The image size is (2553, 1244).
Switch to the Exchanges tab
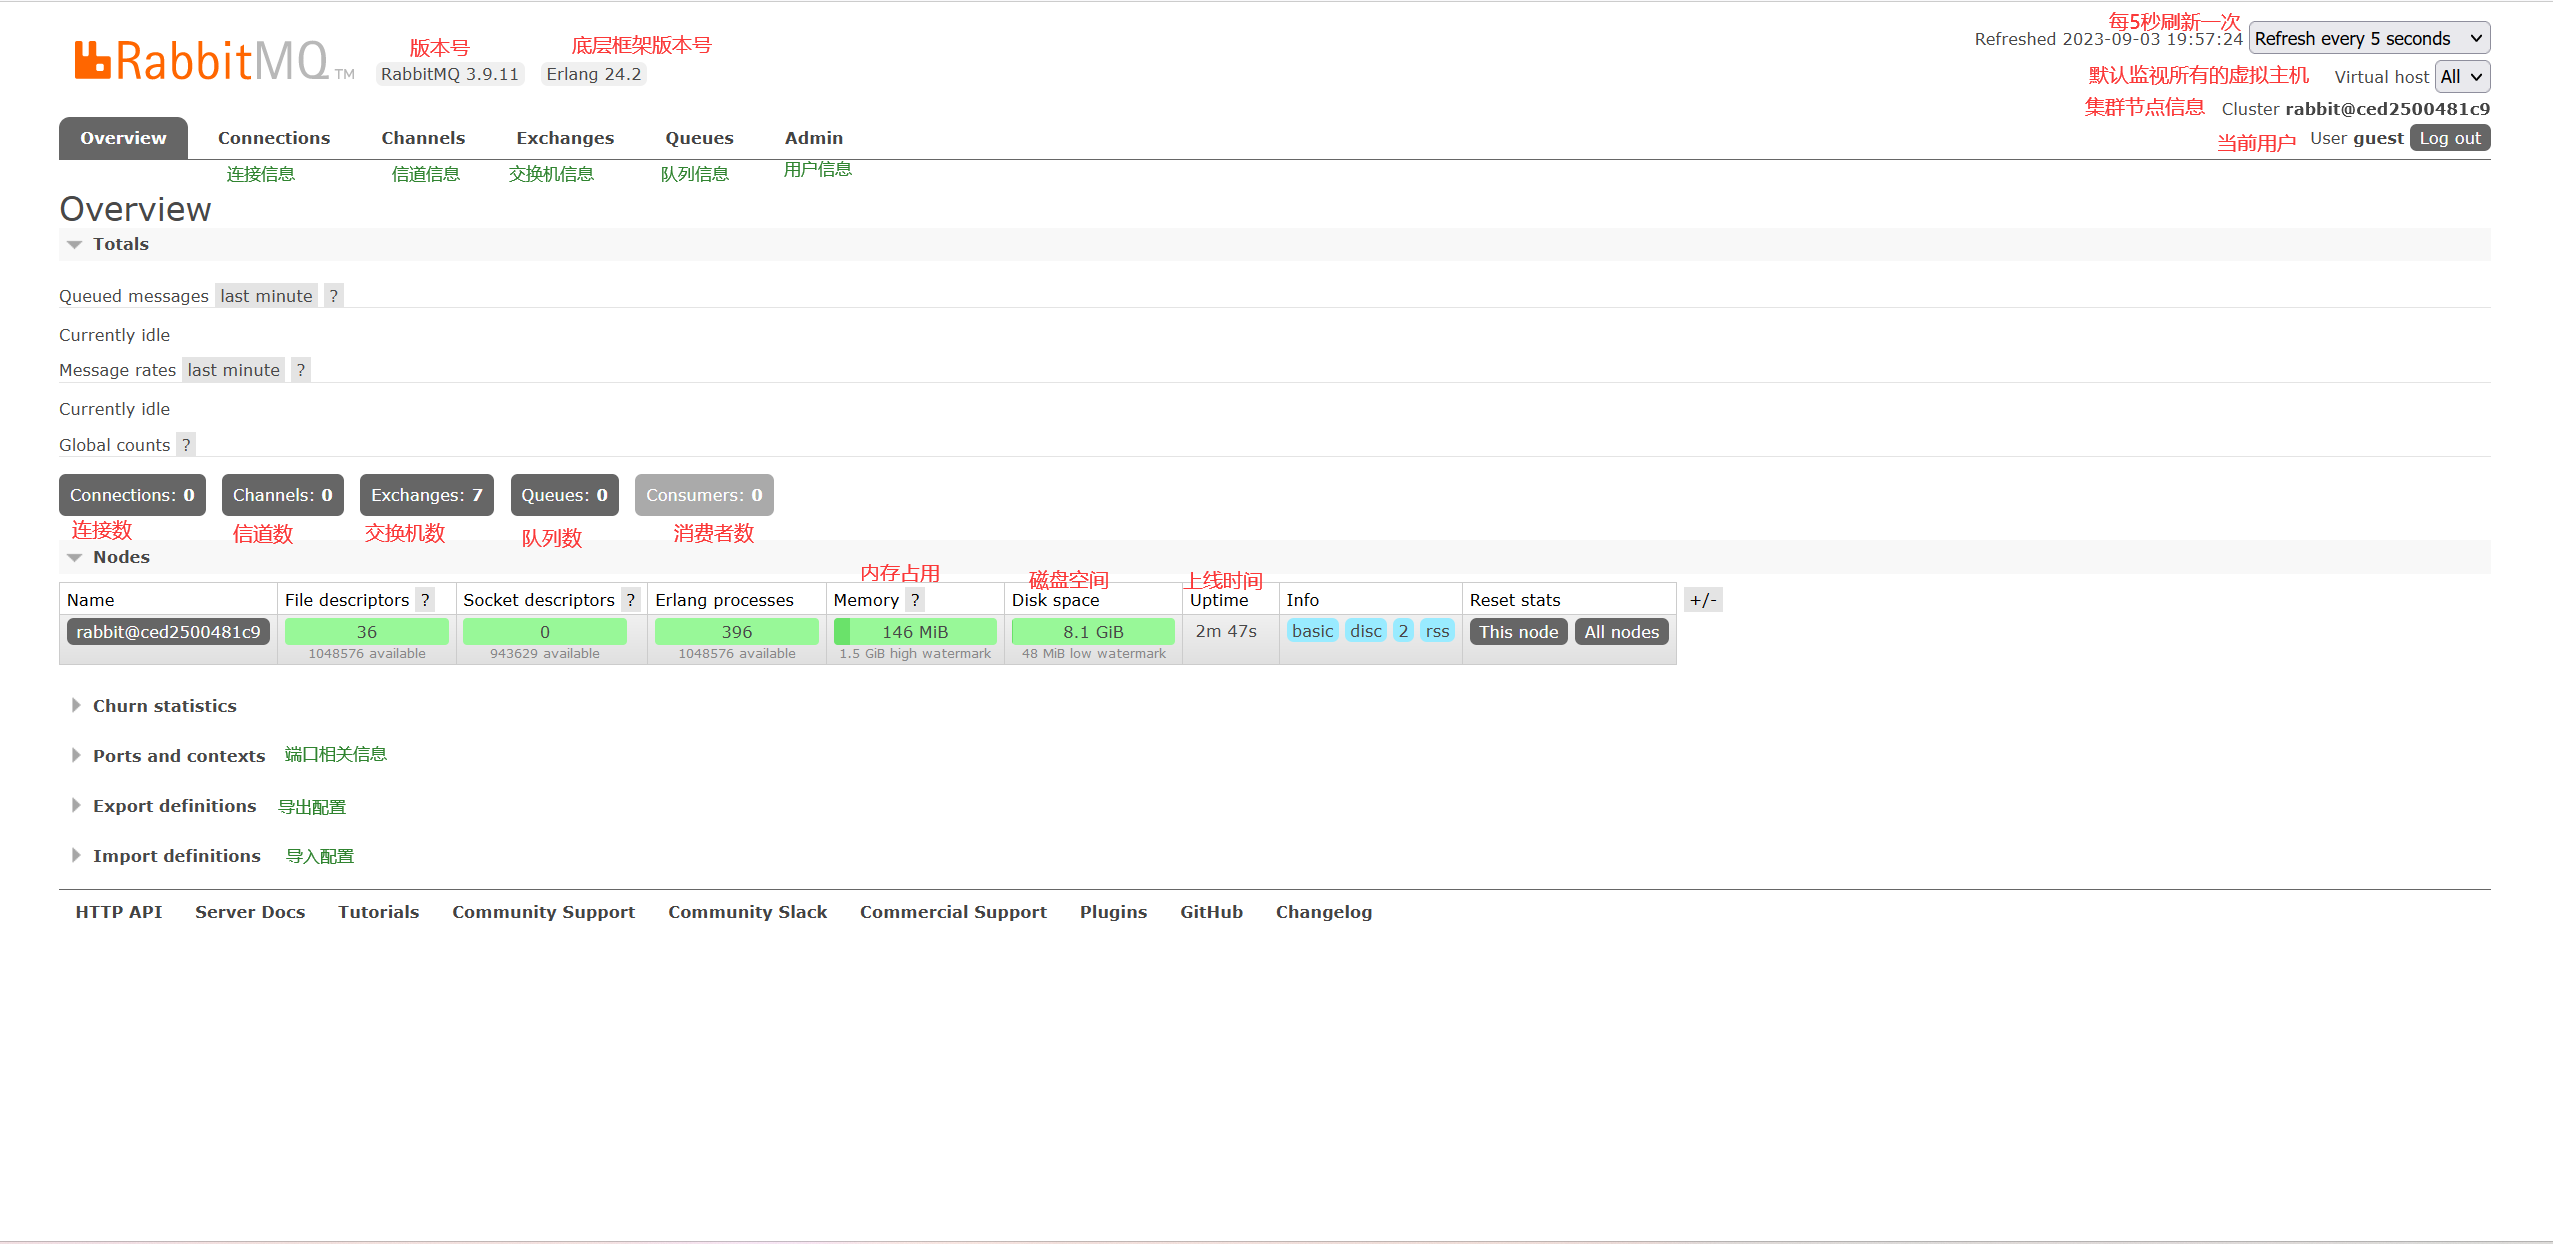pyautogui.click(x=565, y=138)
